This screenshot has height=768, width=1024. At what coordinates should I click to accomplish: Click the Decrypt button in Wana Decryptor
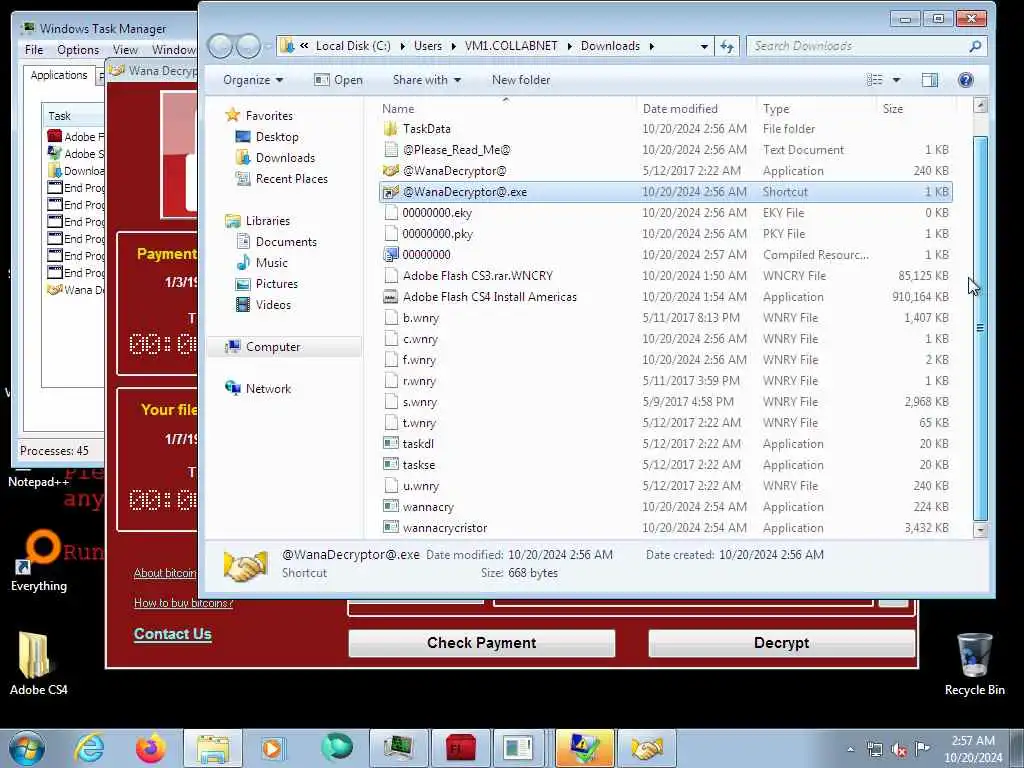(x=781, y=643)
